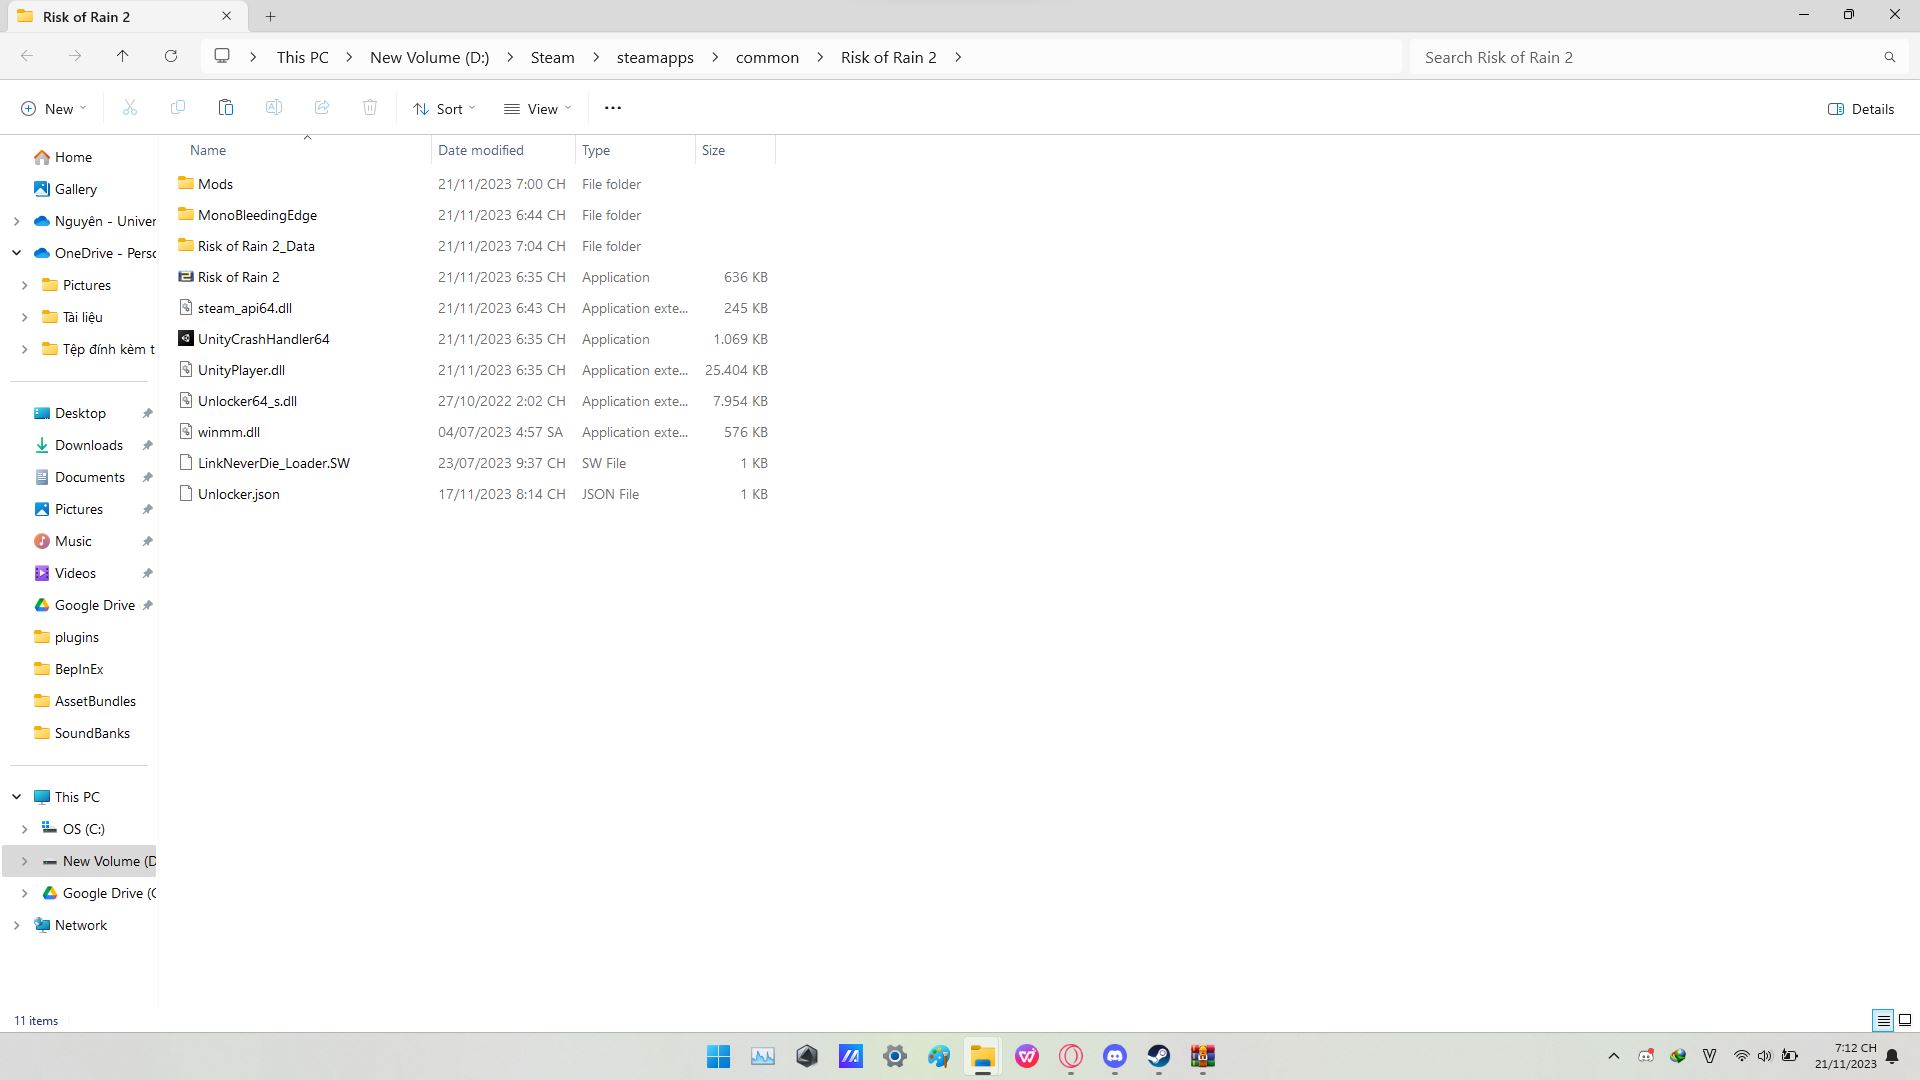Click the Paste icon in toolbar
Screen dimensions: 1920x1080
coord(226,108)
